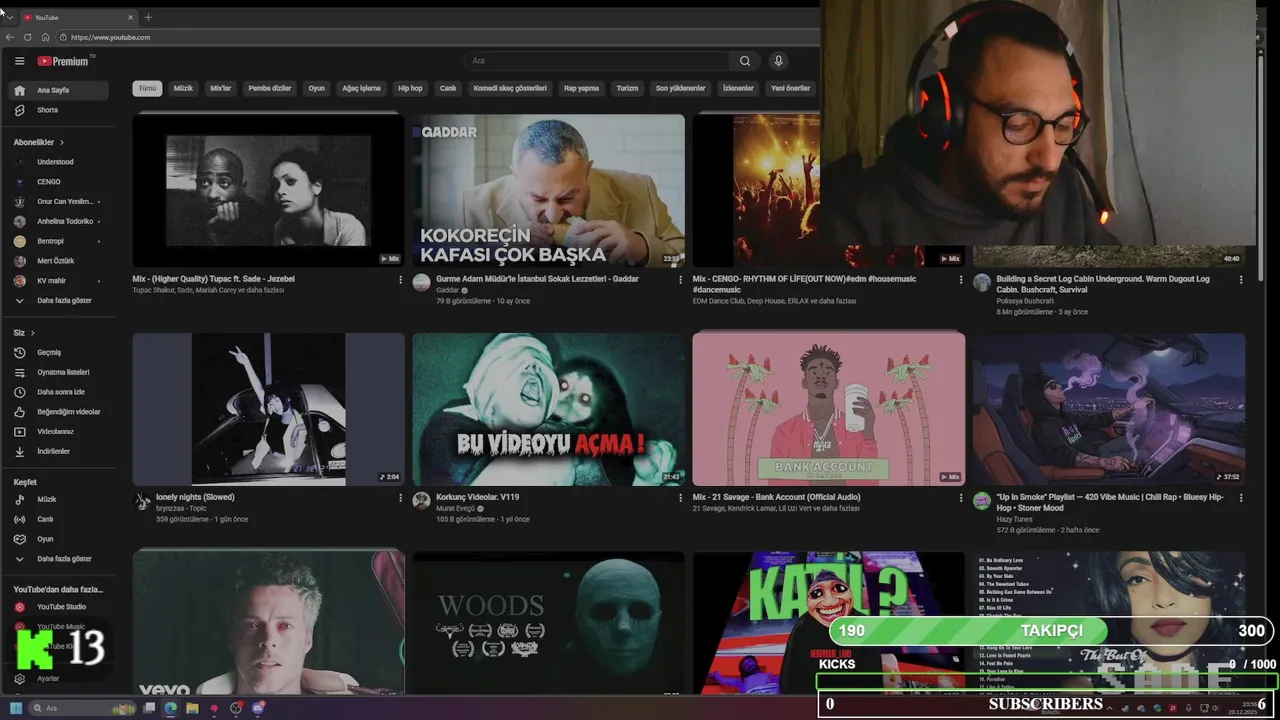Open Windows Start menu

16,708
